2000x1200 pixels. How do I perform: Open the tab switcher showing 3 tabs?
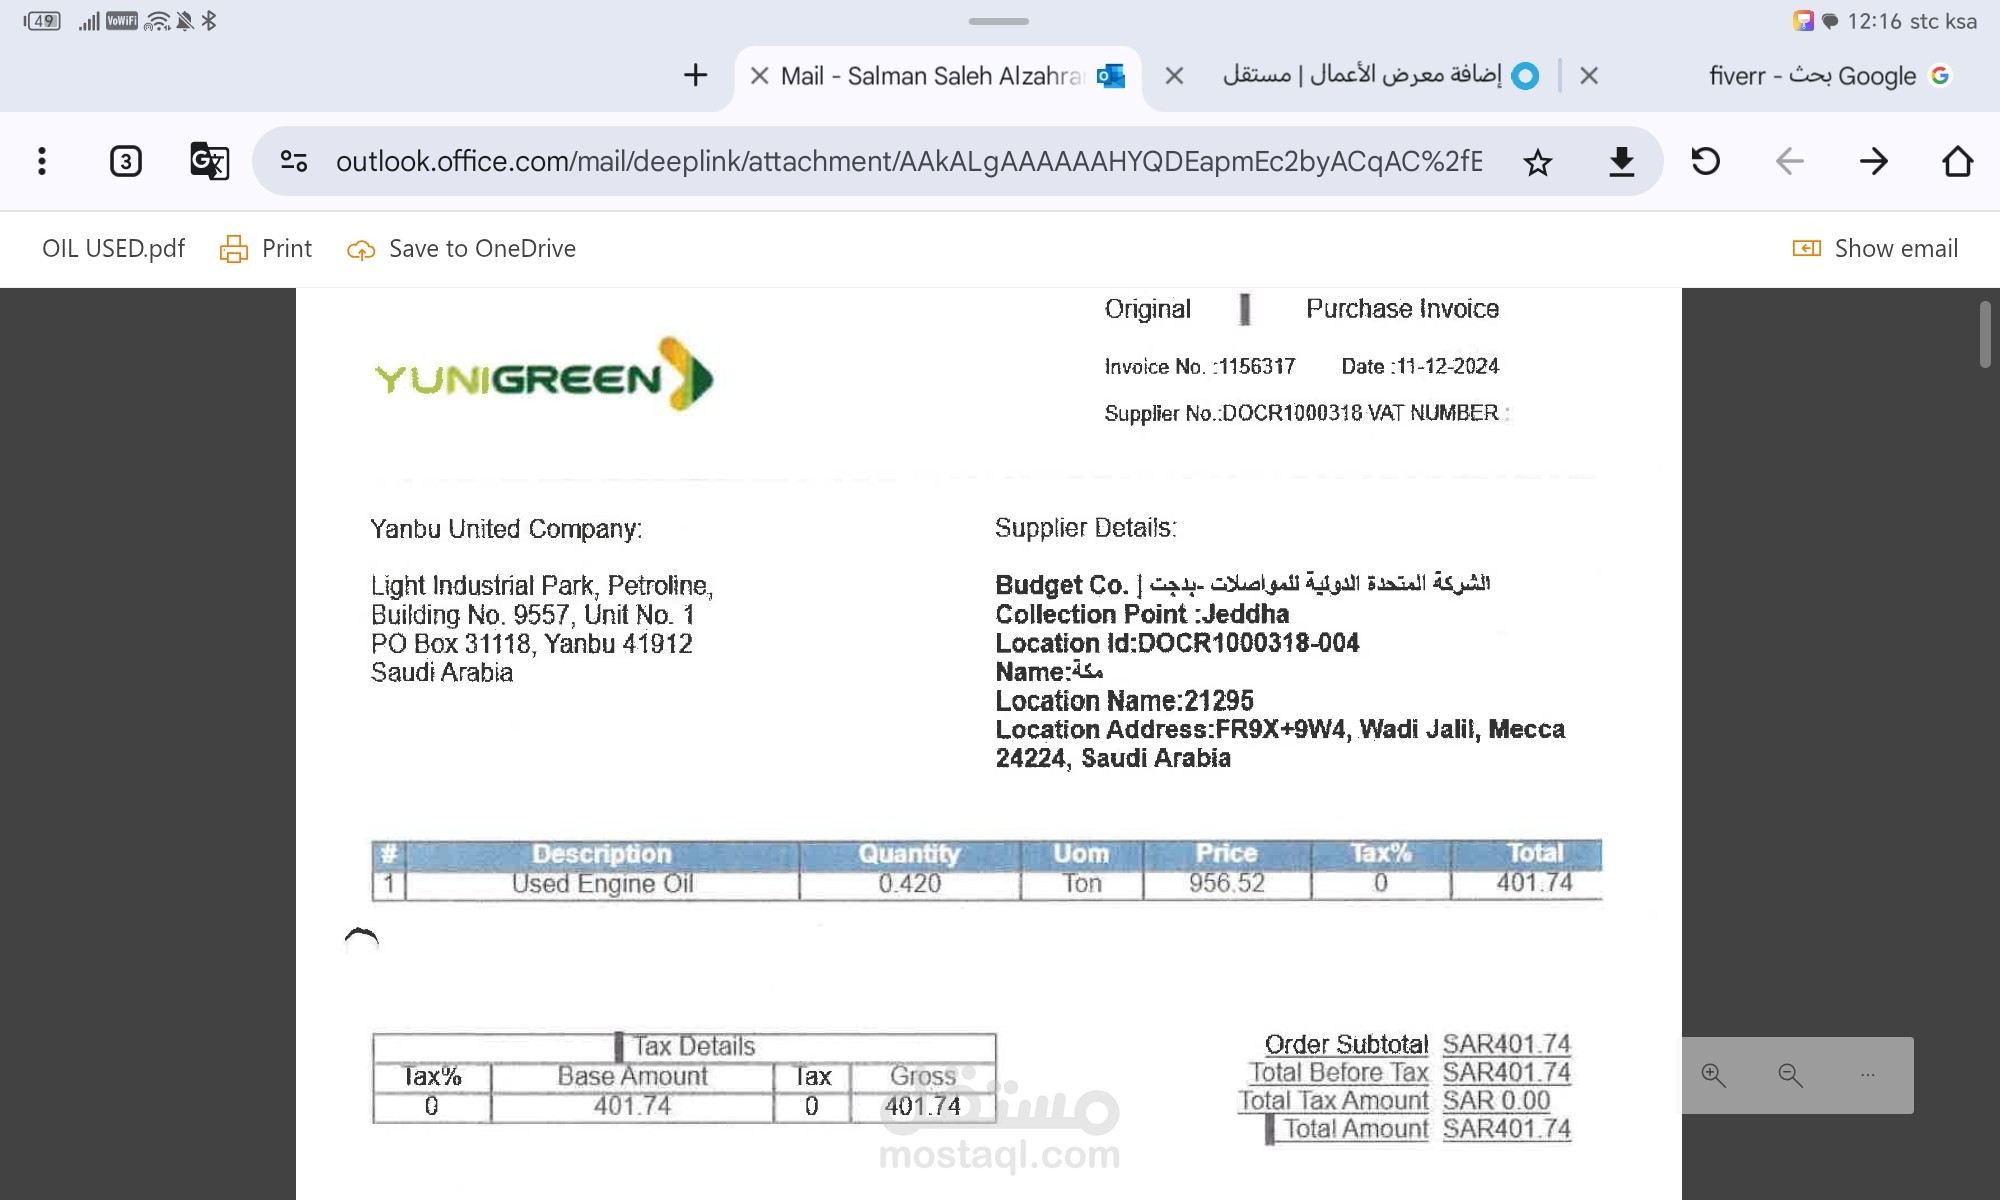pos(125,161)
